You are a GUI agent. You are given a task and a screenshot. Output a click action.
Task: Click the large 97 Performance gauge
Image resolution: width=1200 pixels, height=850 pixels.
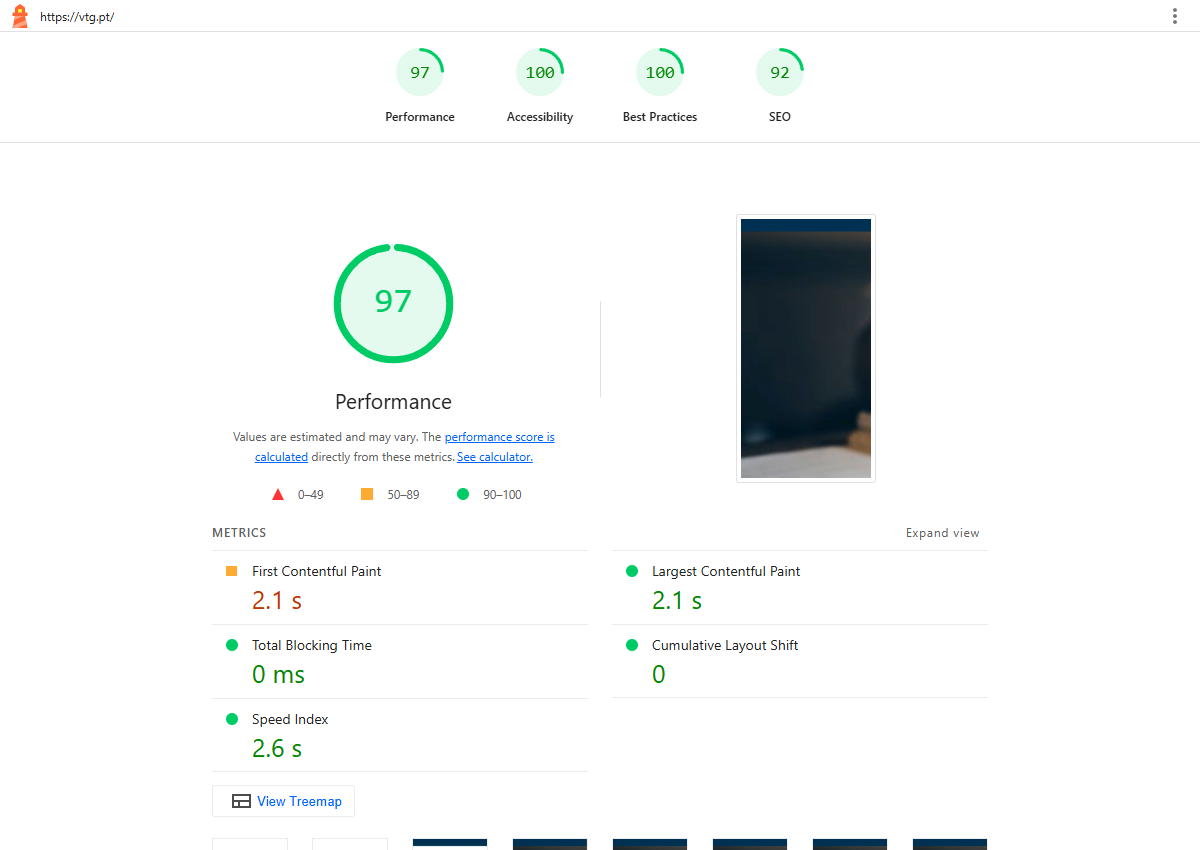[393, 303]
